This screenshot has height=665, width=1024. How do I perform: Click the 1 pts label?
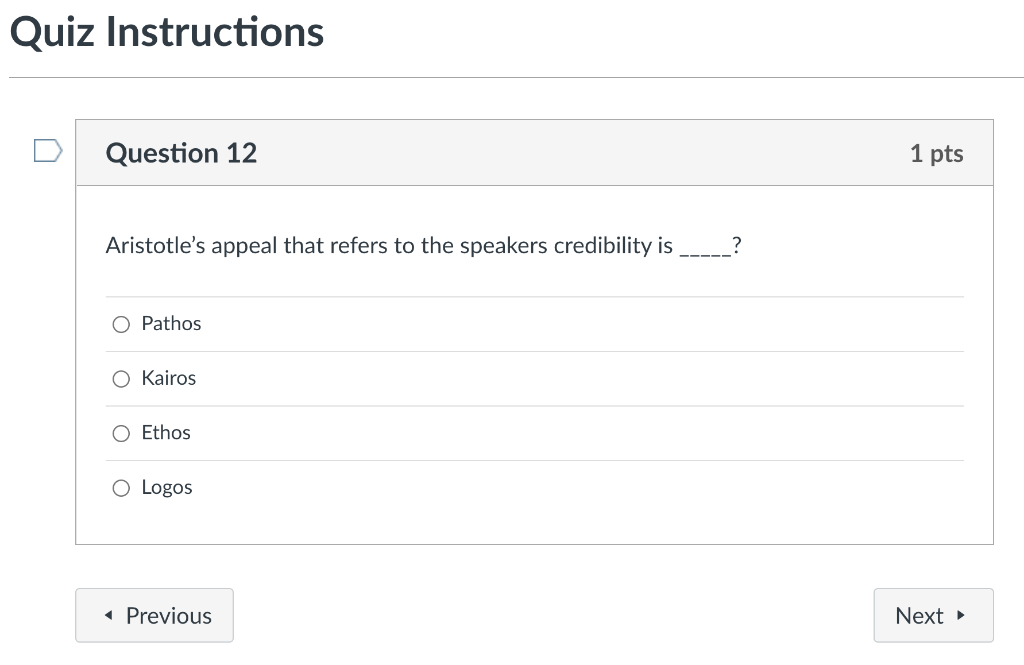pyautogui.click(x=937, y=153)
